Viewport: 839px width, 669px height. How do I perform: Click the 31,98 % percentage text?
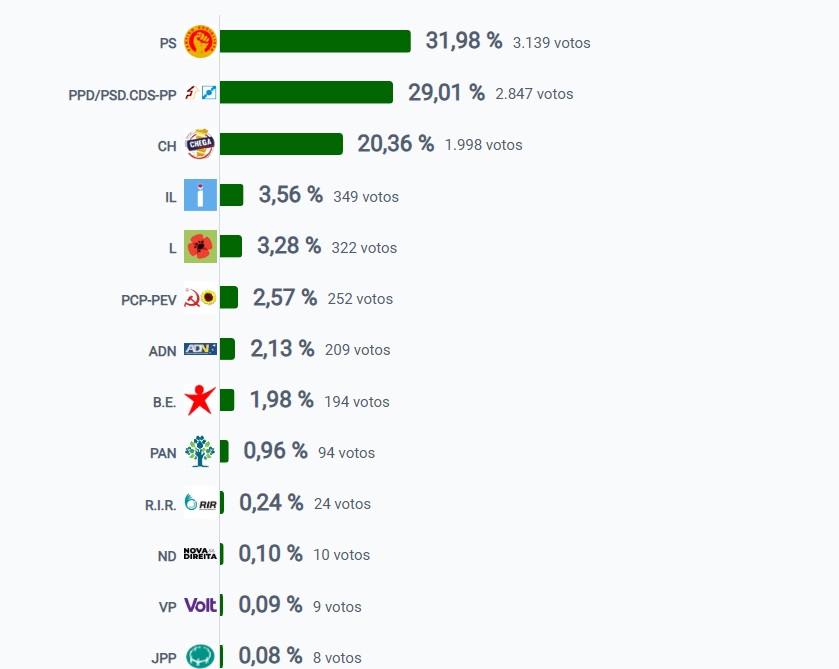[x=464, y=41]
